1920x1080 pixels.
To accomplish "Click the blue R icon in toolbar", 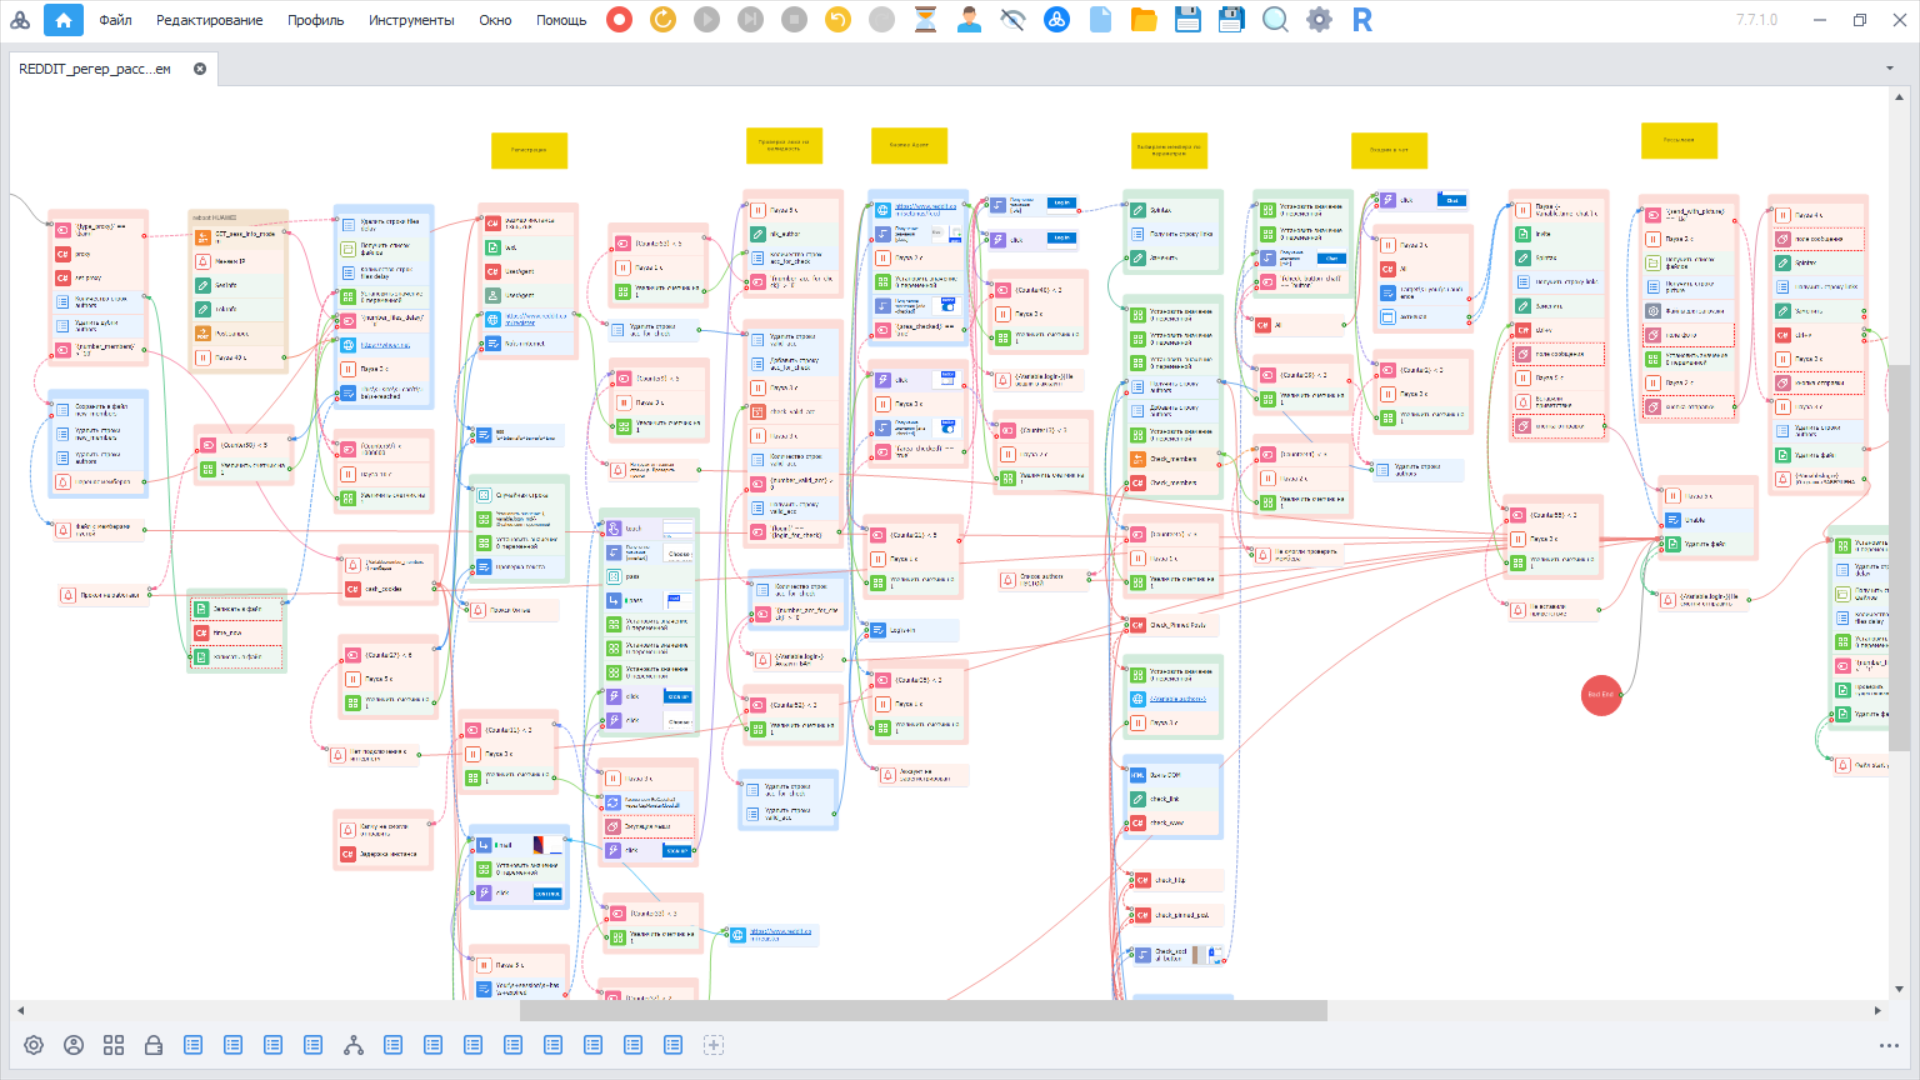I will pos(1362,20).
